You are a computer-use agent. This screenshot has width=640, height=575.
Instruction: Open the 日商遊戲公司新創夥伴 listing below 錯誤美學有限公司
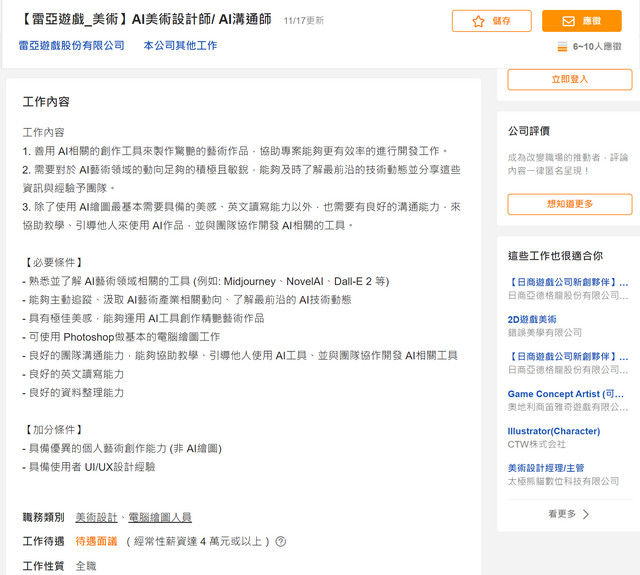(568, 357)
